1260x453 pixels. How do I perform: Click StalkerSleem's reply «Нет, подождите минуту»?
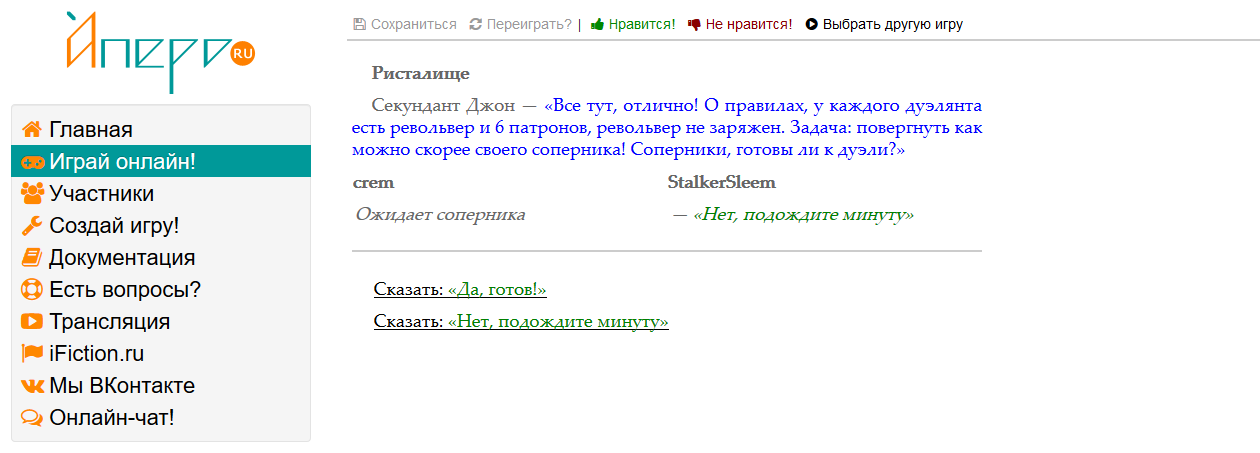803,215
